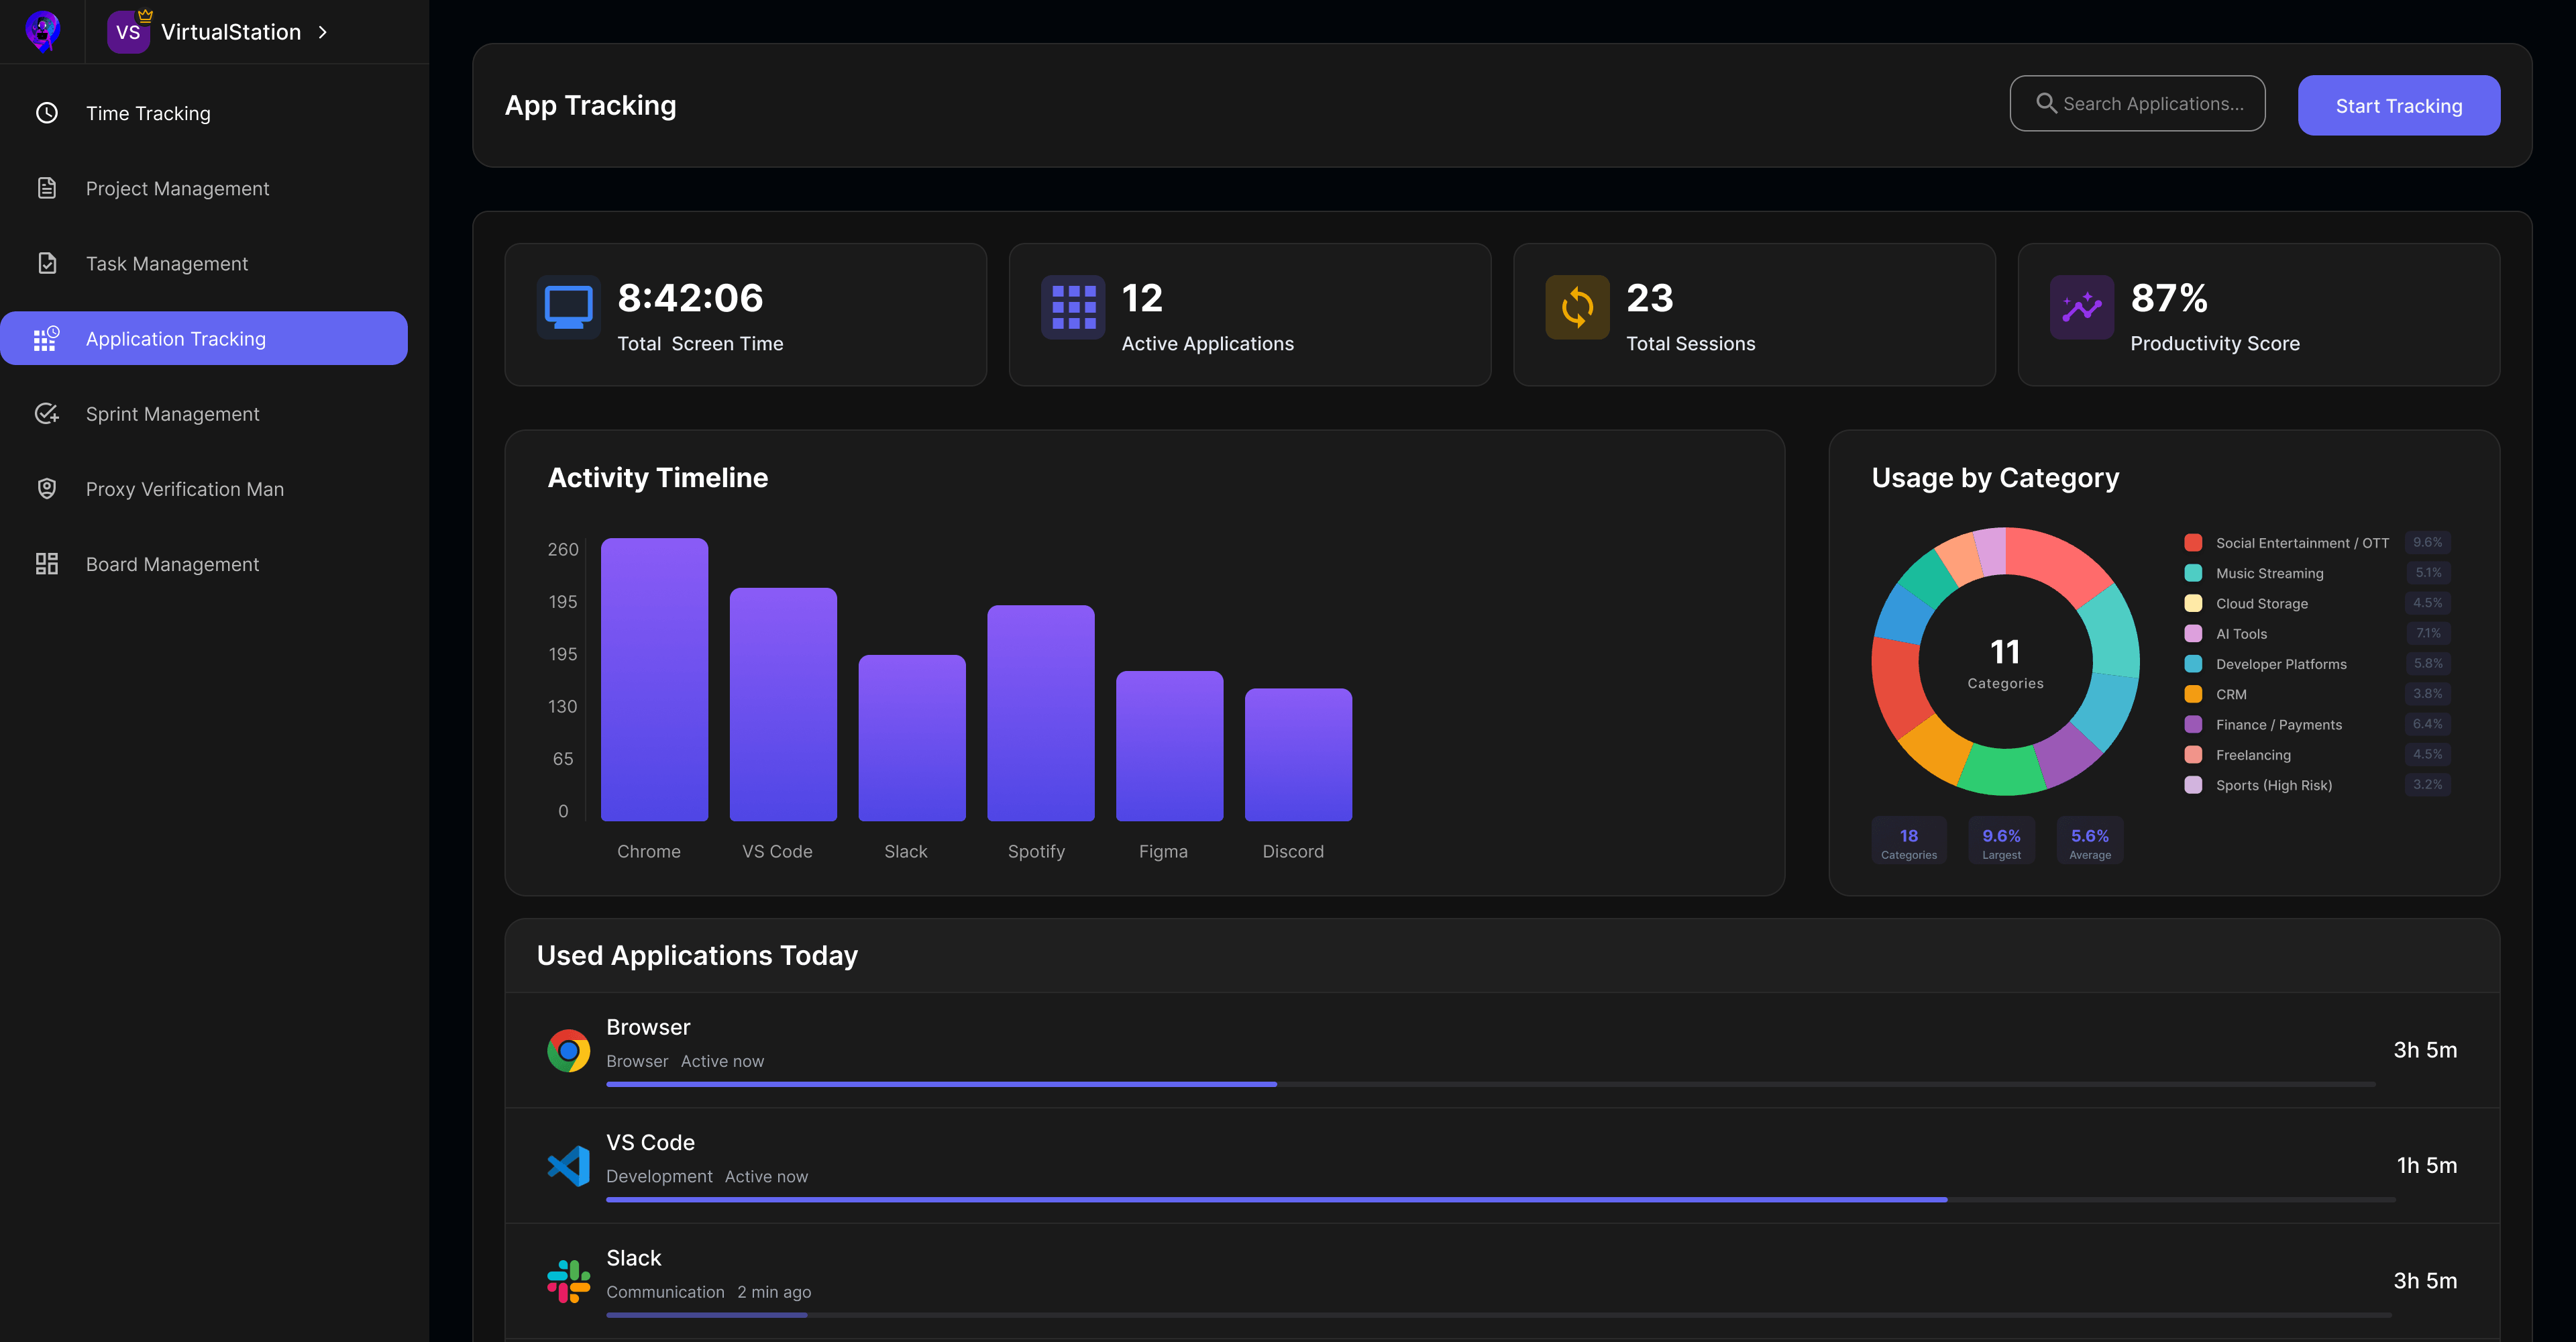Click the Chrome icon beside the Browser entry

(x=569, y=1050)
